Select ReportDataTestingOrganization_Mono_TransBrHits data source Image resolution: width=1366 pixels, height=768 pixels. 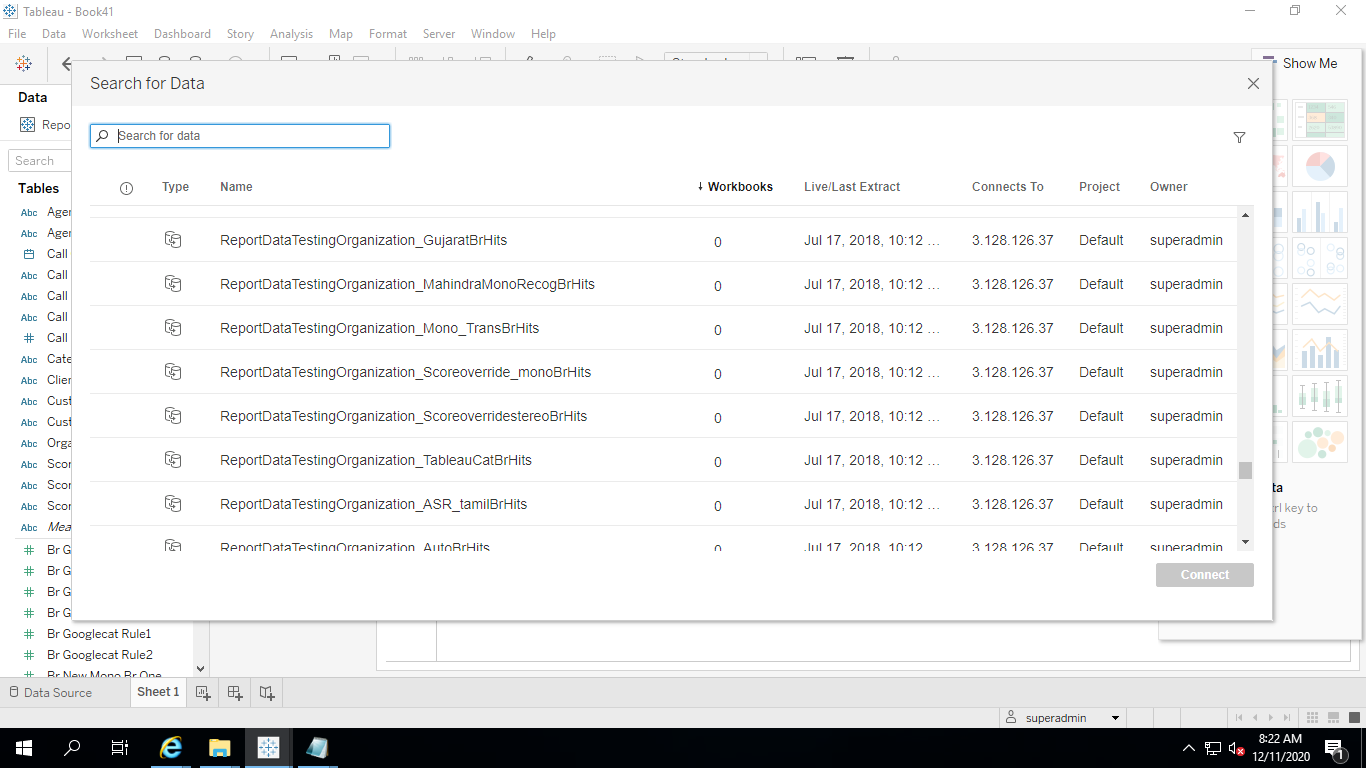[380, 328]
